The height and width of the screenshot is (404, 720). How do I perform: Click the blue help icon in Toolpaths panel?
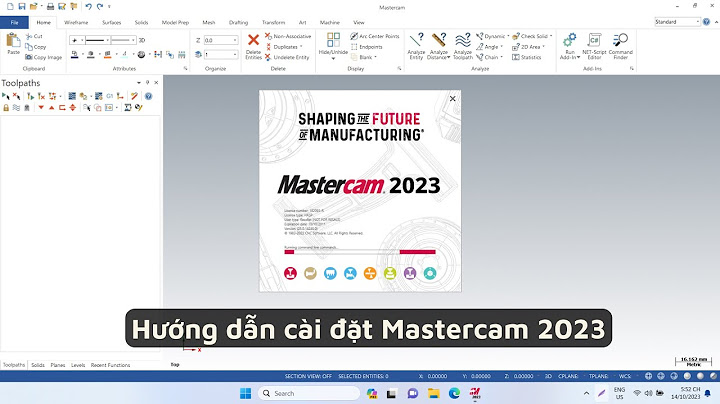click(148, 96)
